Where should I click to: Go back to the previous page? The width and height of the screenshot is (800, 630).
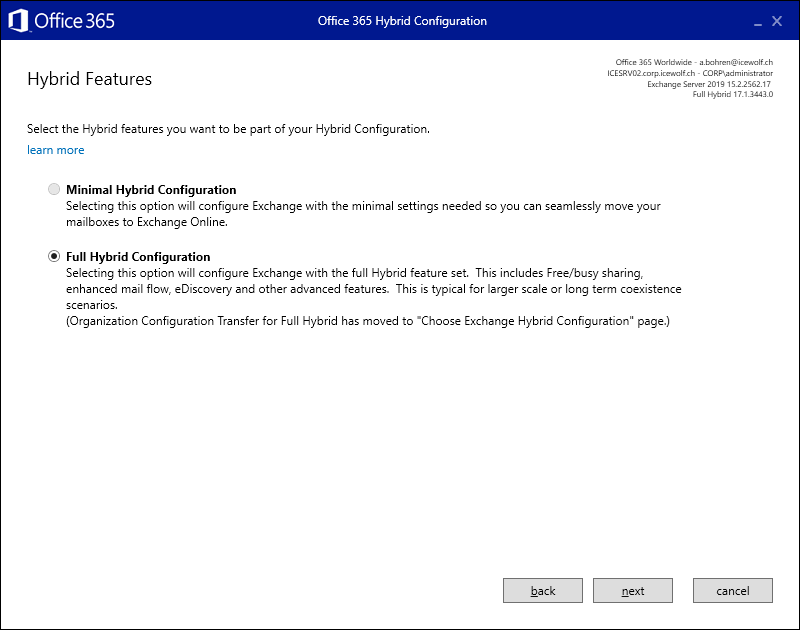(x=542, y=590)
